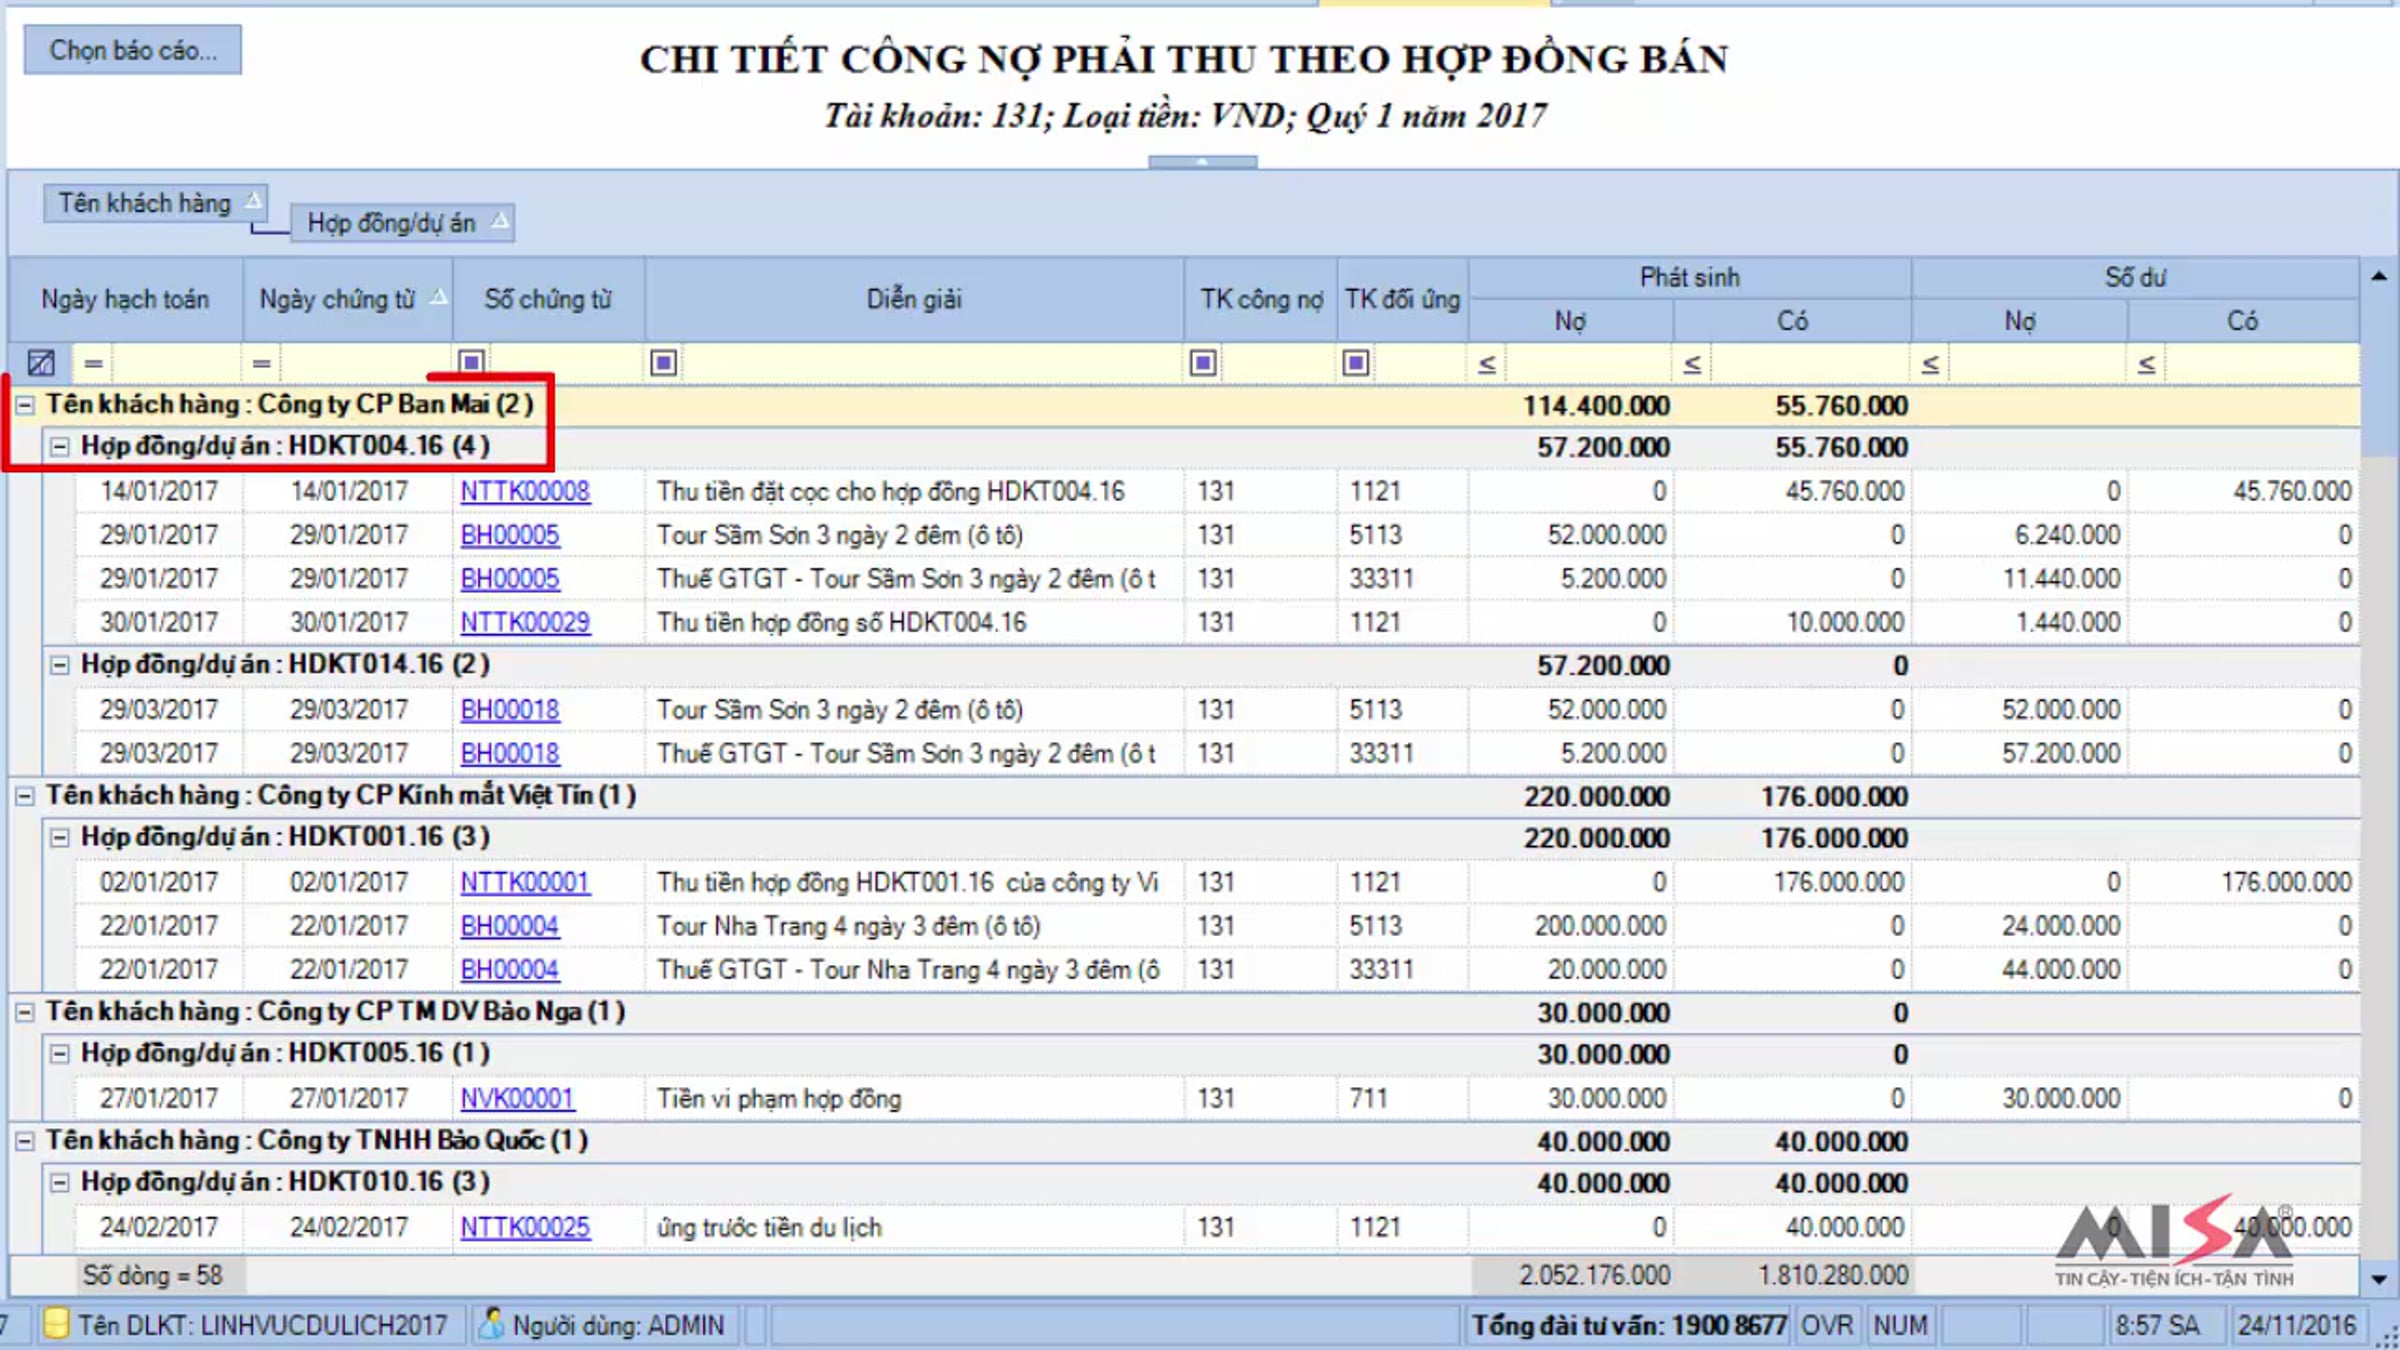2400x1350 pixels.
Task: Open the TK đối ứng filter condition icon
Action: click(x=1356, y=362)
